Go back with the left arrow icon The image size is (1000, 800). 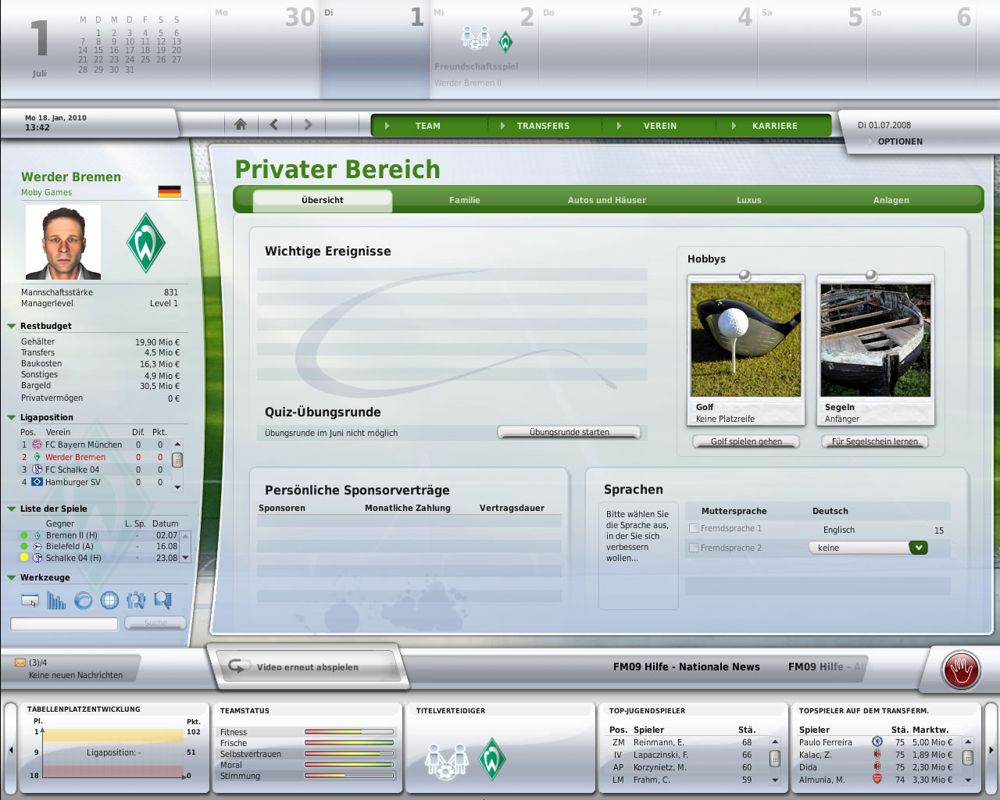pyautogui.click(x=274, y=125)
